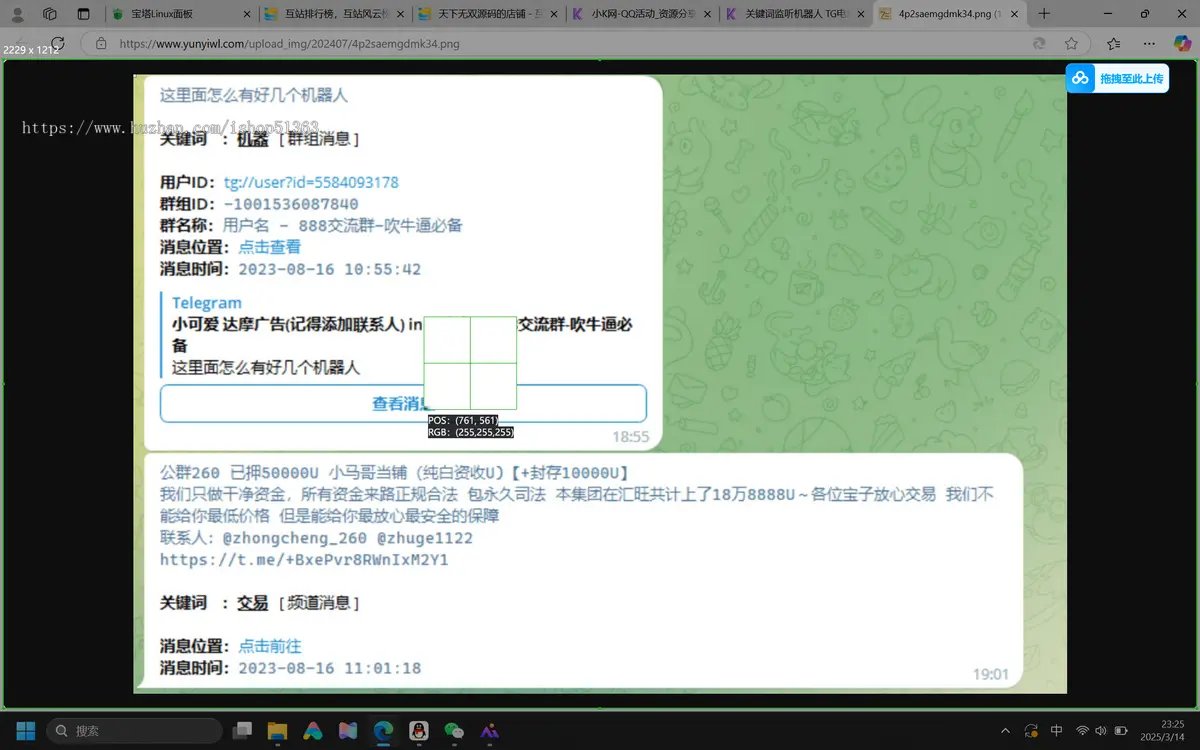Viewport: 1200px width, 750px height.
Task: Refresh the current page
Action: [58, 44]
